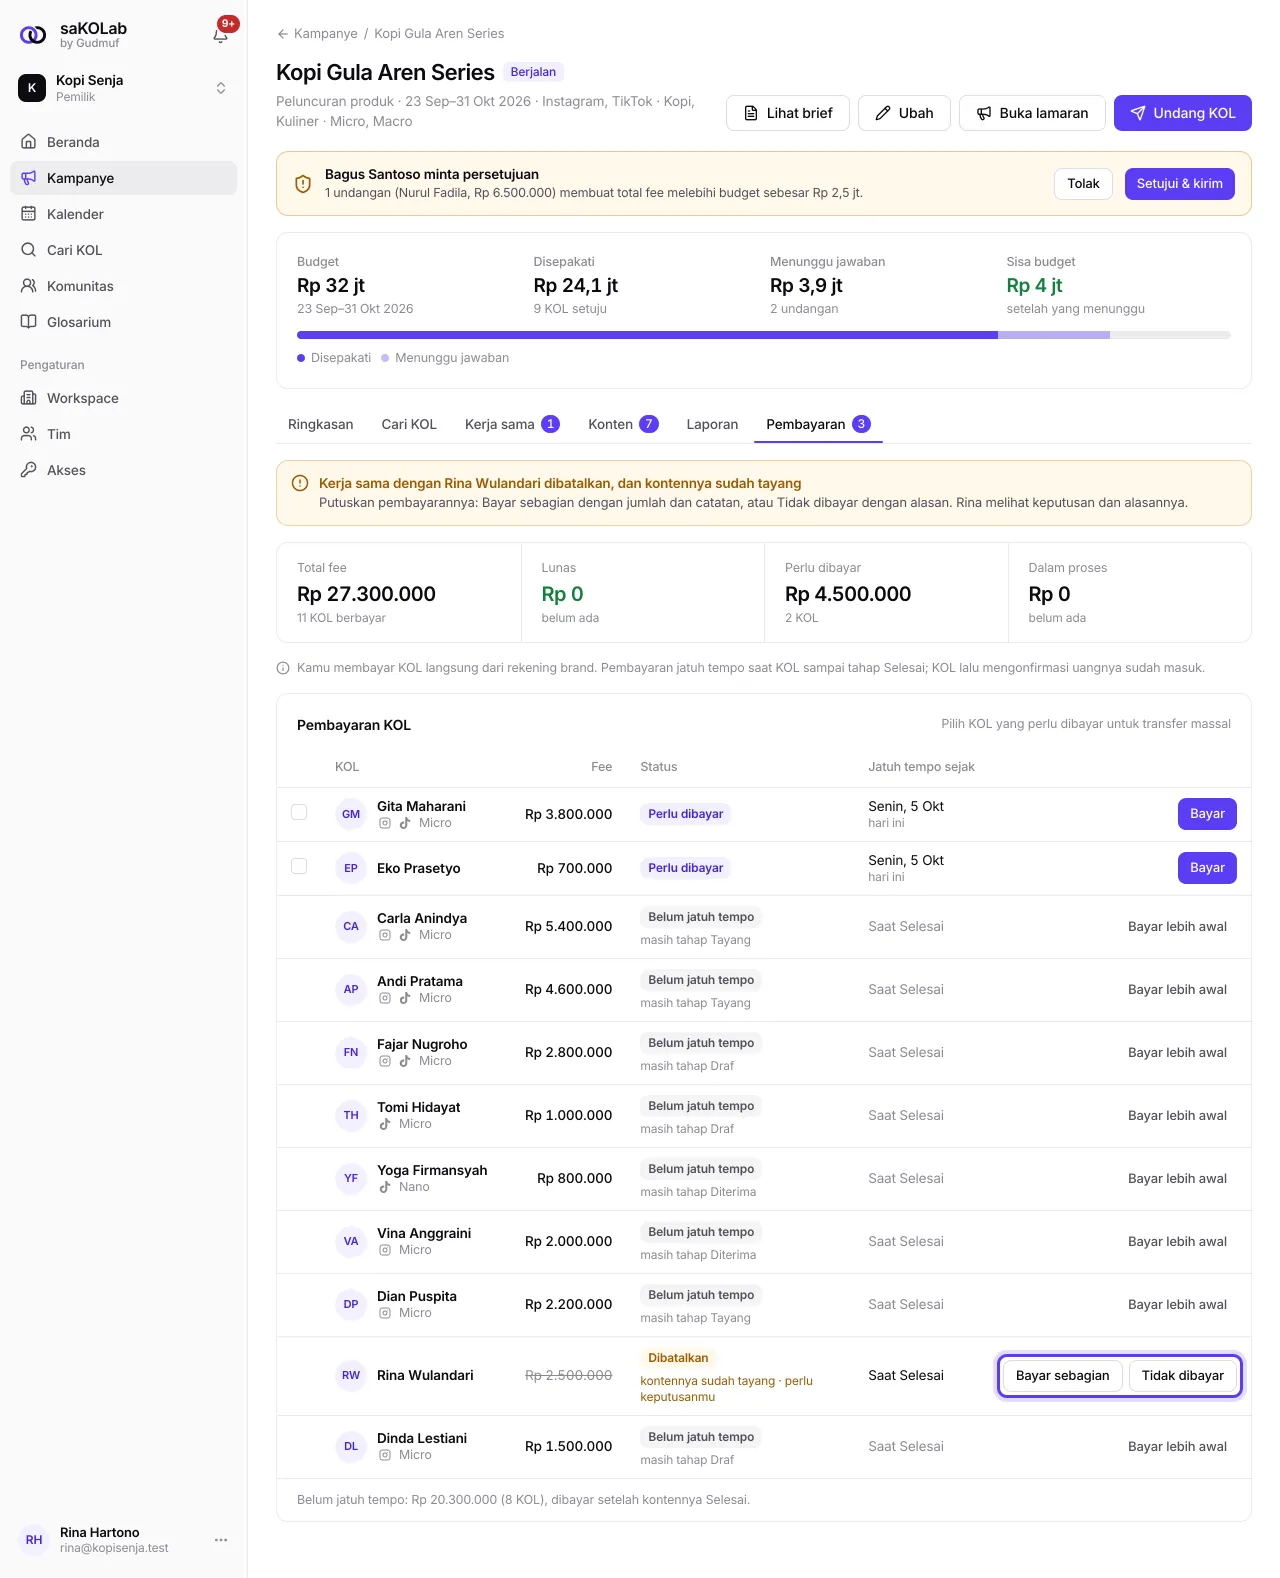The image size is (1280, 1578).
Task: Click the Berjalan status badge
Action: coord(533,72)
